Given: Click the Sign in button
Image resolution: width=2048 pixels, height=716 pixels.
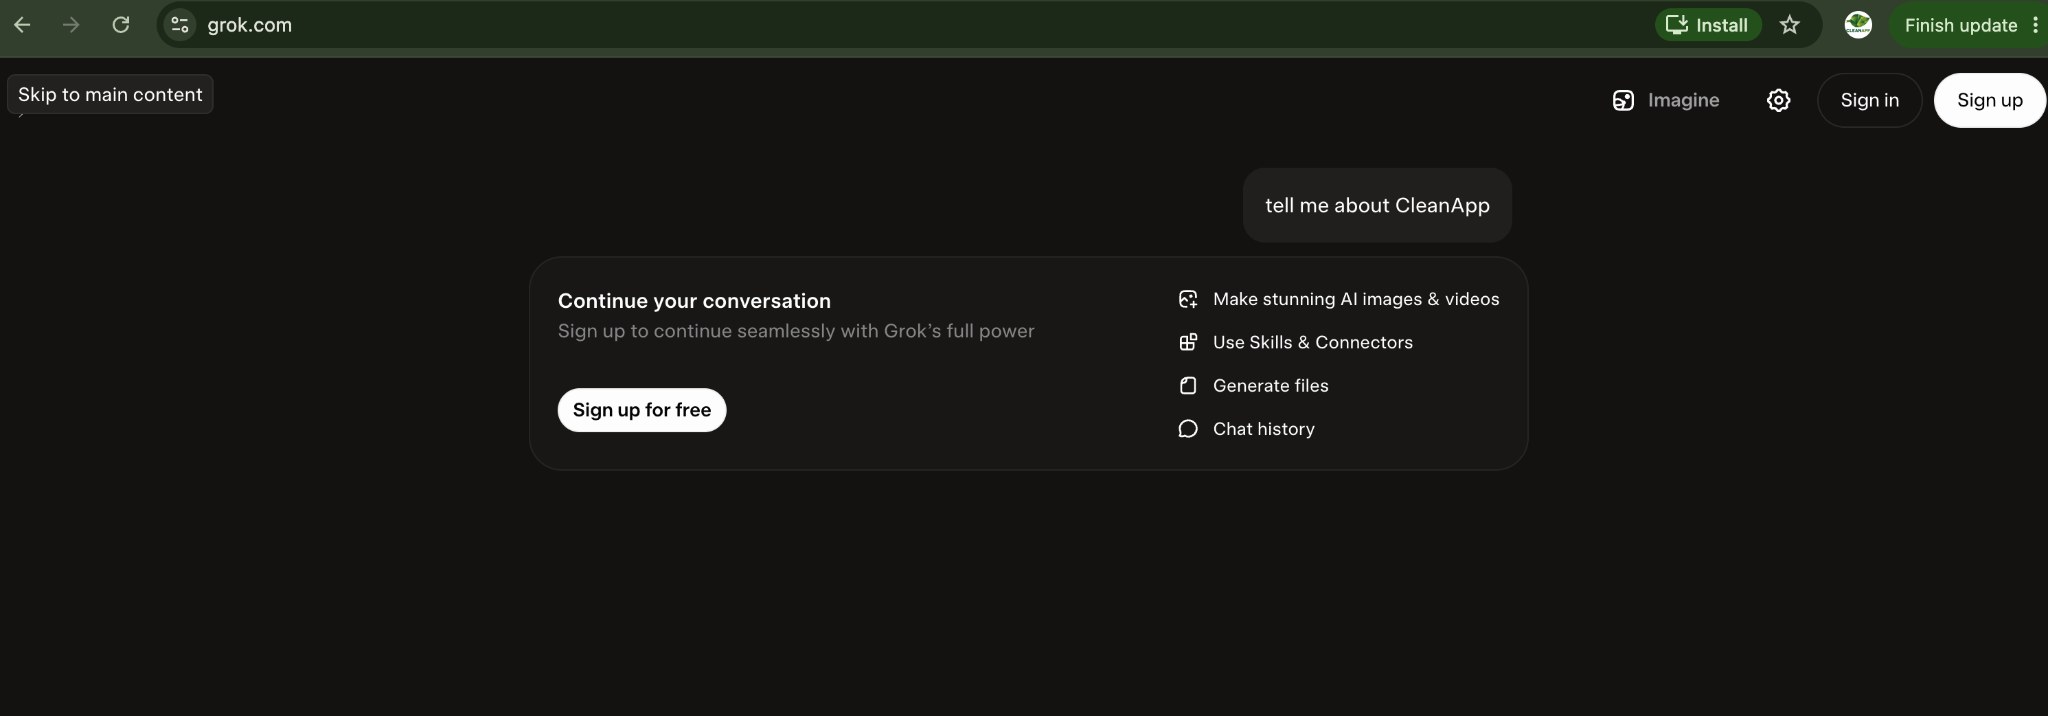Looking at the screenshot, I should 1869,100.
